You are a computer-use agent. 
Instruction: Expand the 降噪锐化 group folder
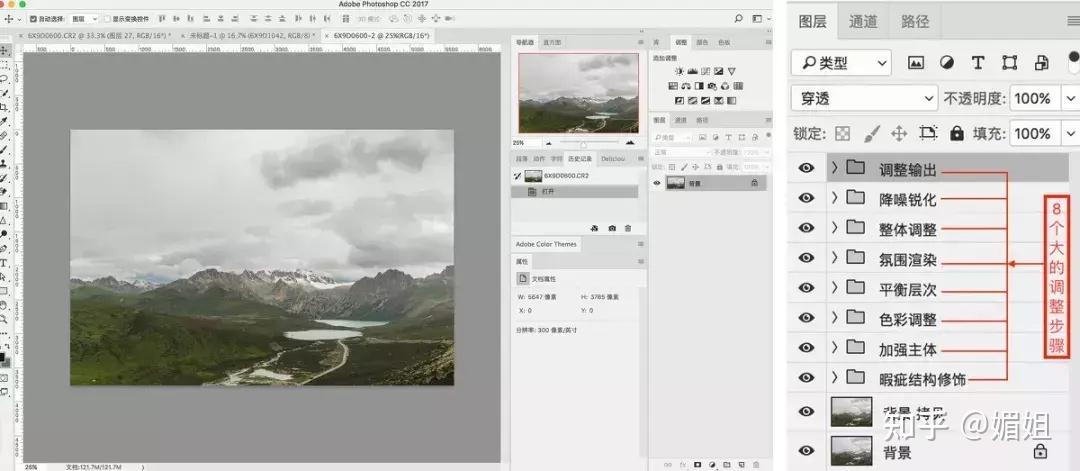pyautogui.click(x=834, y=198)
